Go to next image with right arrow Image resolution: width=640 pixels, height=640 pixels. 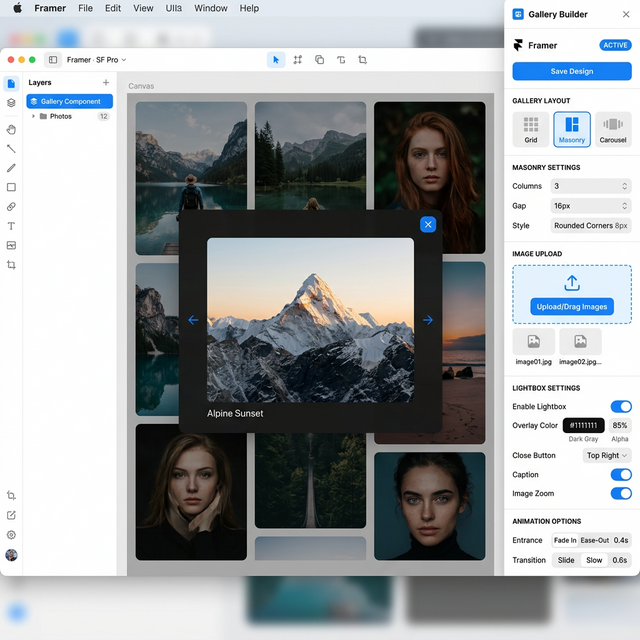coord(428,320)
